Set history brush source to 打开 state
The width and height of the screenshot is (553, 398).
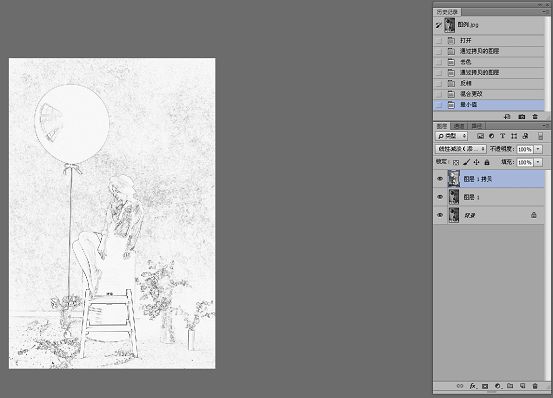438,41
